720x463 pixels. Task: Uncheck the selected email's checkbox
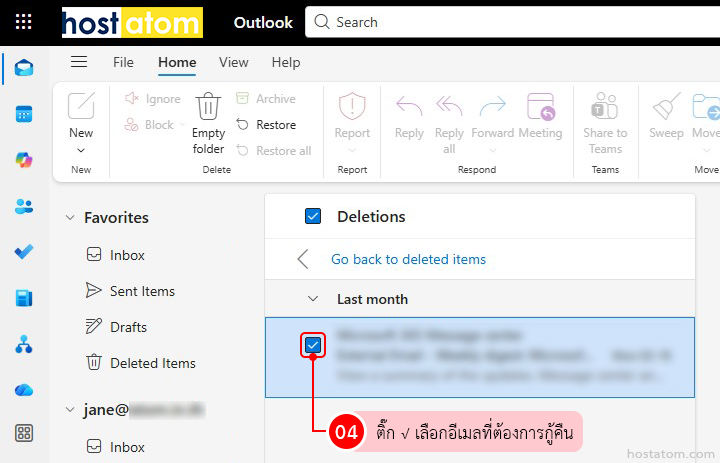click(313, 345)
